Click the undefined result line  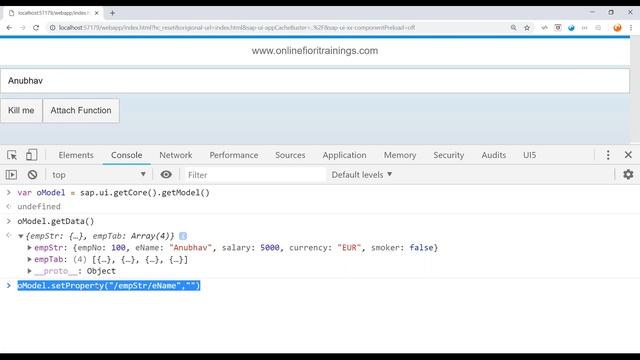(39, 207)
